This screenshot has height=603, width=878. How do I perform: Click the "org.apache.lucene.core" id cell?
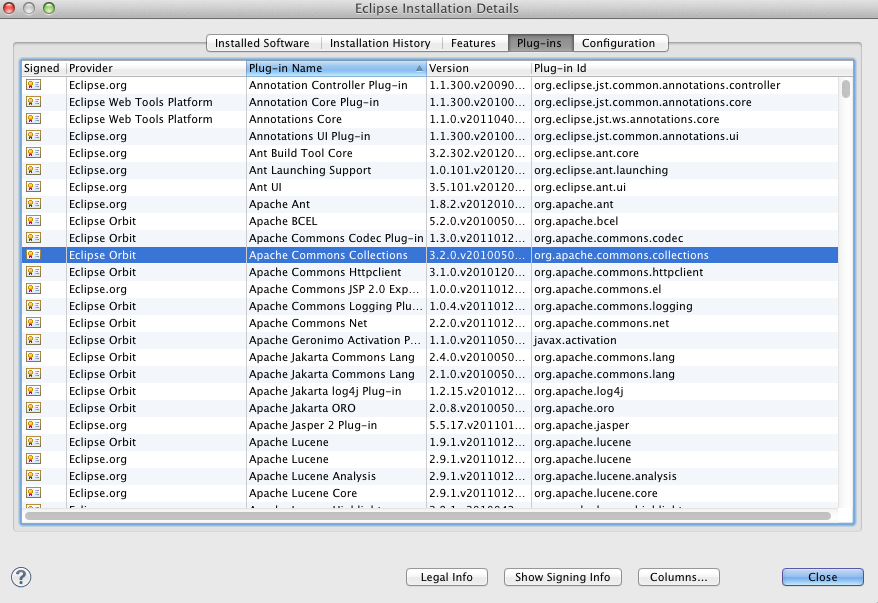coord(595,493)
